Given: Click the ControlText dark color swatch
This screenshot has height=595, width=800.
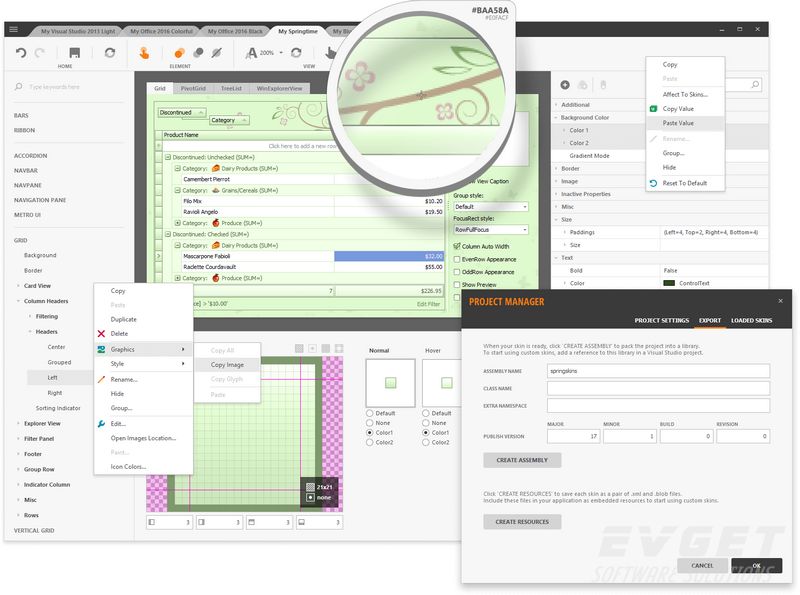Looking at the screenshot, I should [x=669, y=283].
